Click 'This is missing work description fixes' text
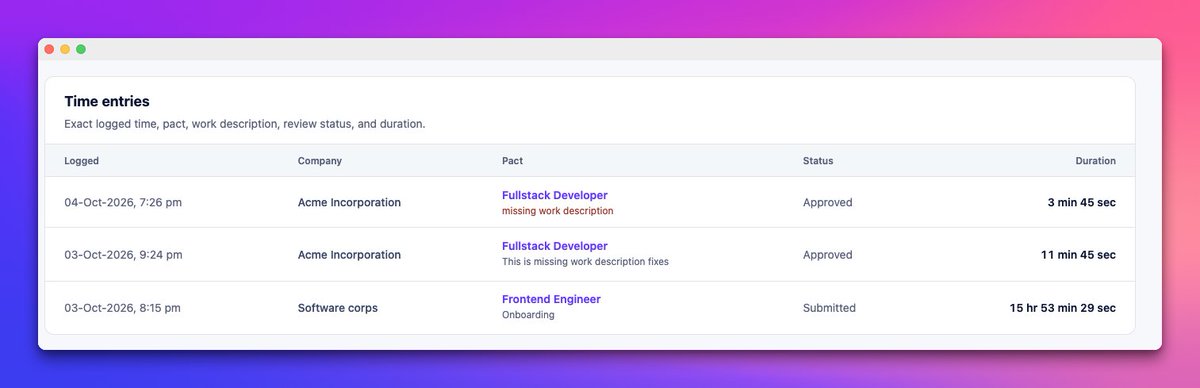1200x388 pixels. [585, 262]
